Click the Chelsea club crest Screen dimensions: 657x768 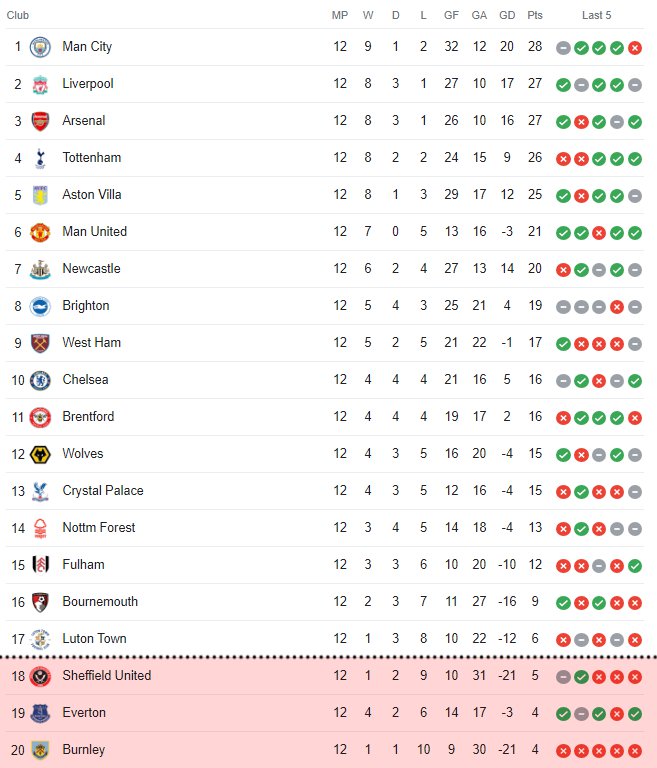click(40, 380)
